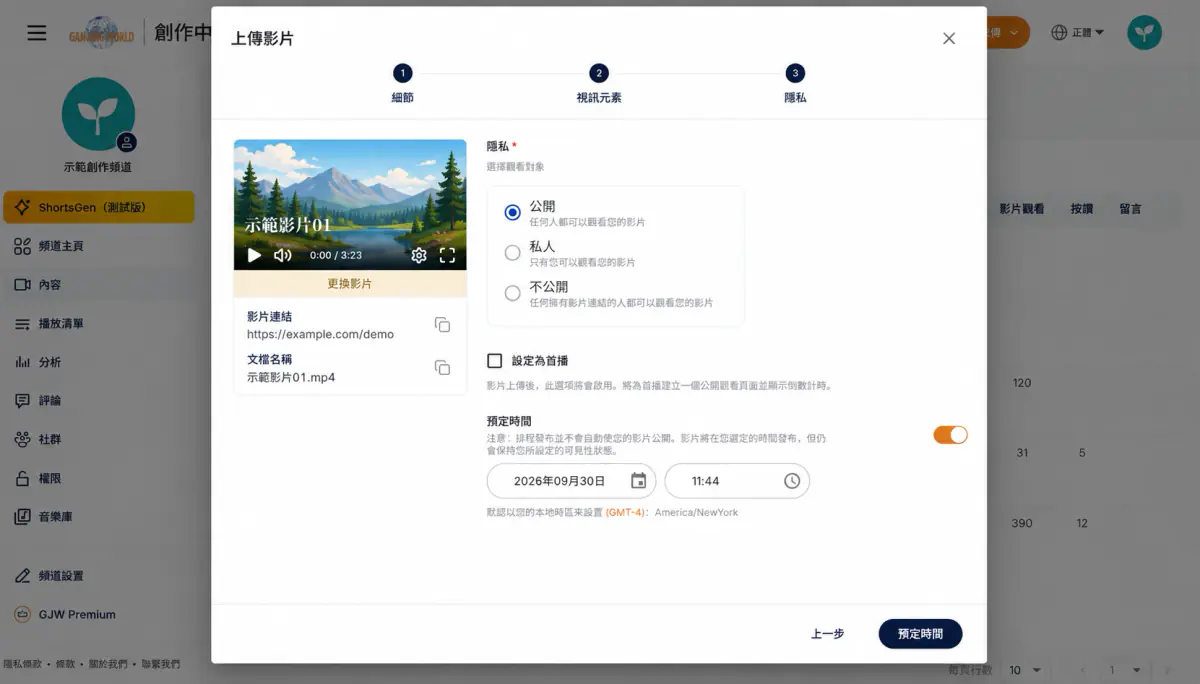Click the 聯繫我們 footer link

pyautogui.click(x=160, y=664)
